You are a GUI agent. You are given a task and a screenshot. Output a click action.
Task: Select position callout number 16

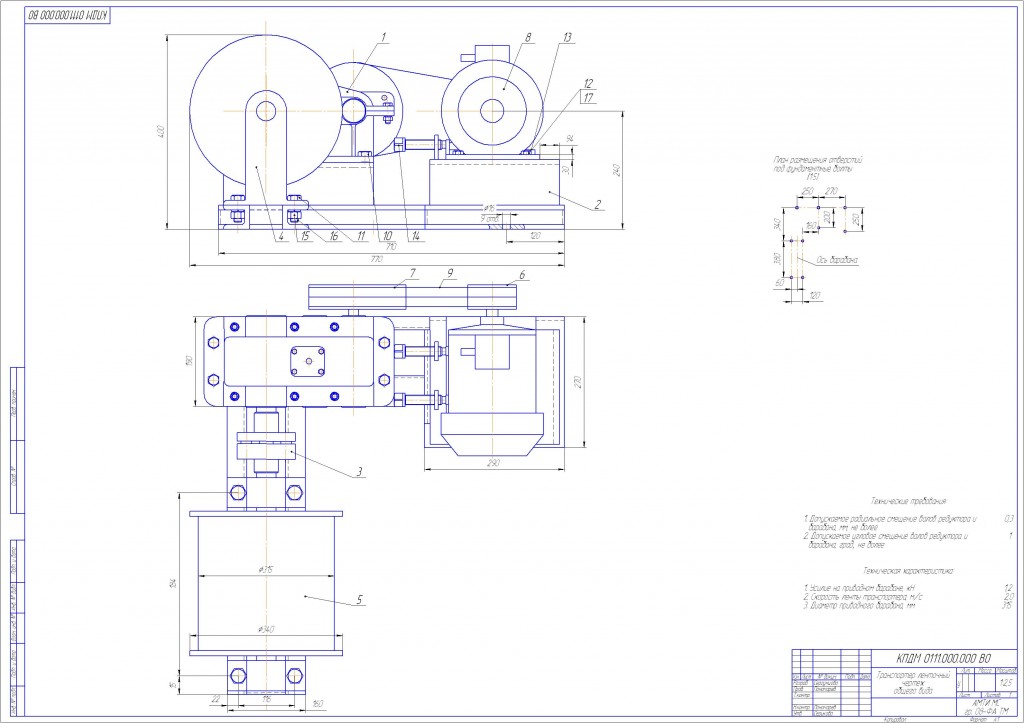pos(334,236)
